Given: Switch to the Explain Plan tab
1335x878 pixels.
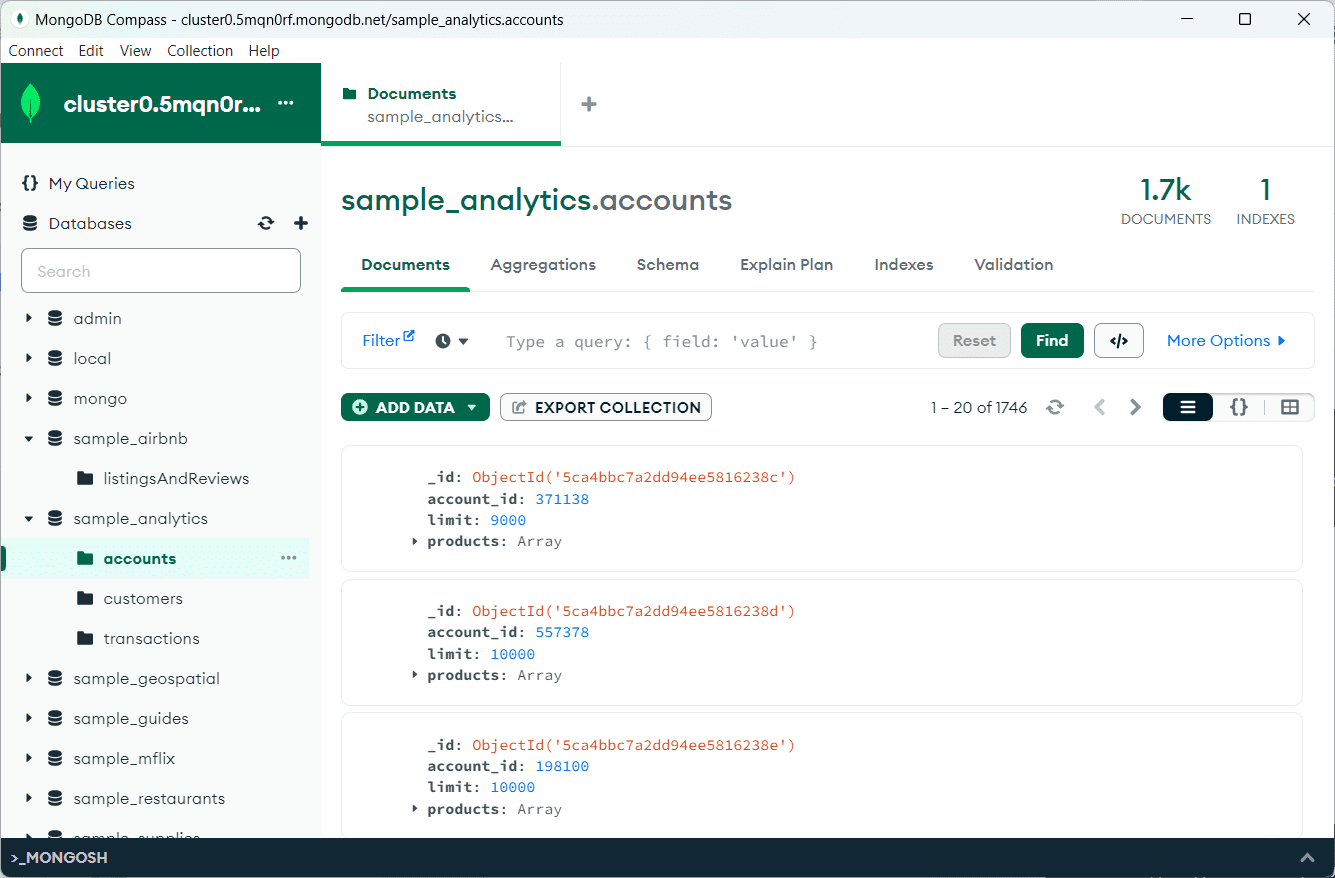Looking at the screenshot, I should point(786,265).
